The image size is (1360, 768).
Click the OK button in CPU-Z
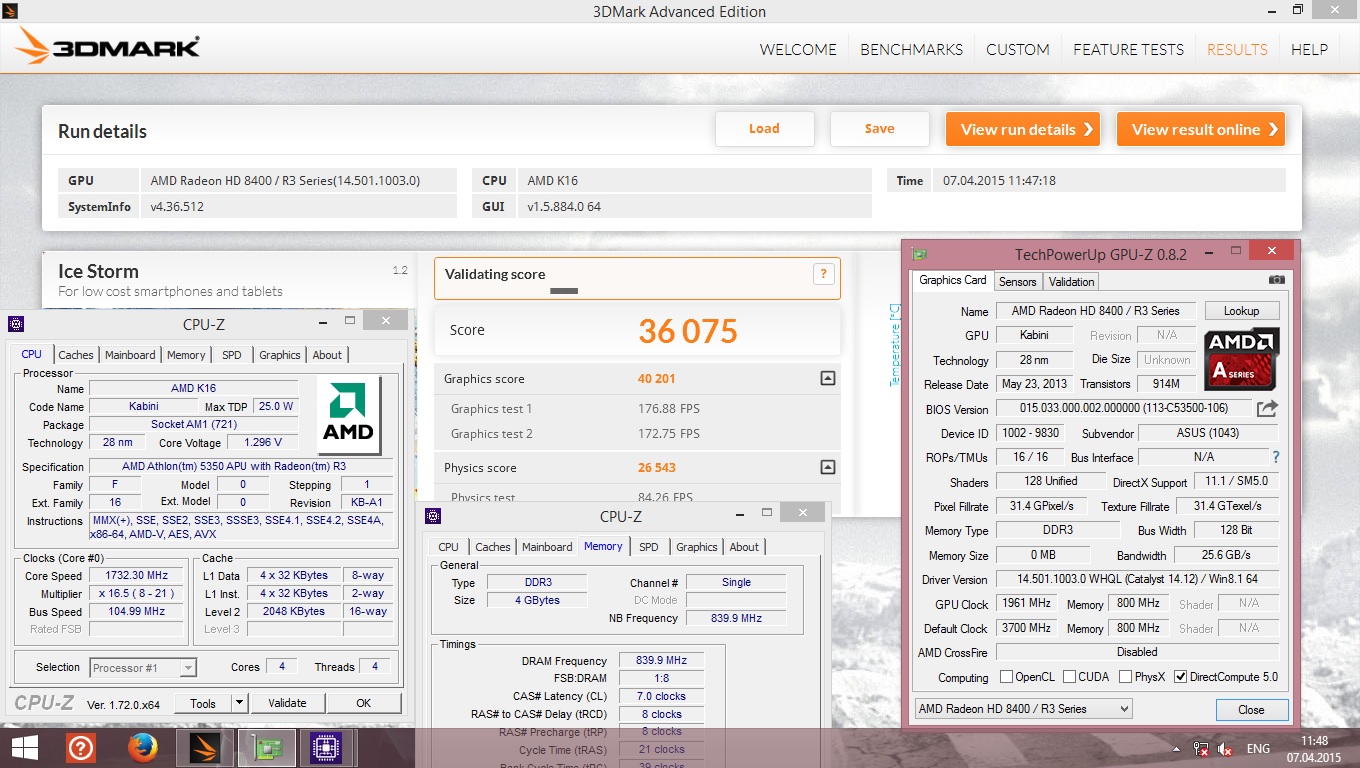coord(364,703)
